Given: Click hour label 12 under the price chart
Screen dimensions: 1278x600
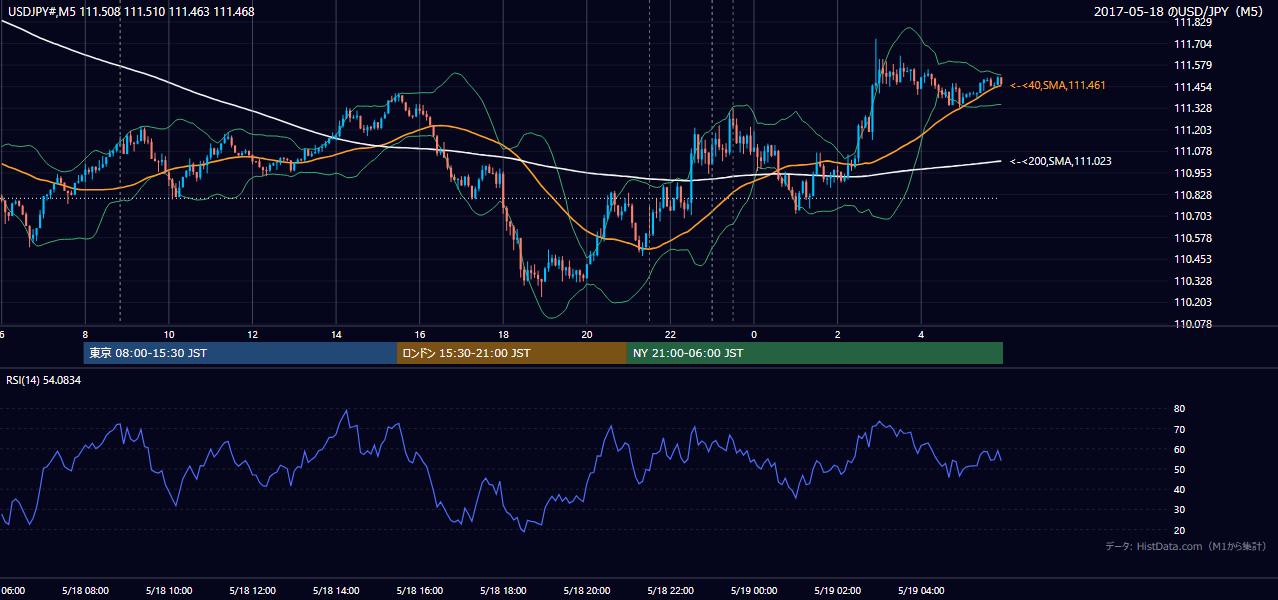Looking at the screenshot, I should click(x=252, y=334).
